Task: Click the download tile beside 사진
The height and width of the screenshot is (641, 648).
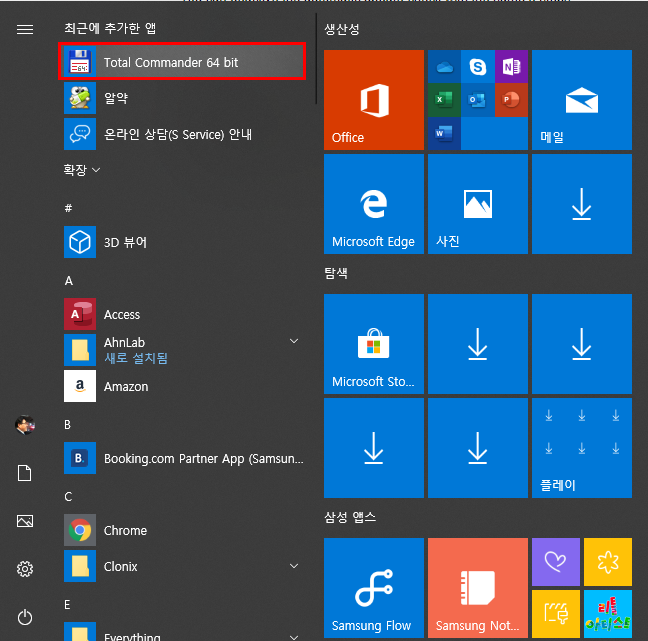Action: coord(581,204)
